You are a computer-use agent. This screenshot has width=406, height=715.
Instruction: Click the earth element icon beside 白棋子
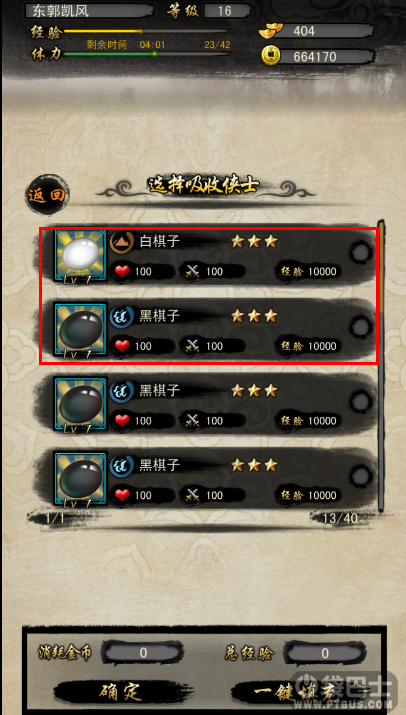(x=121, y=242)
